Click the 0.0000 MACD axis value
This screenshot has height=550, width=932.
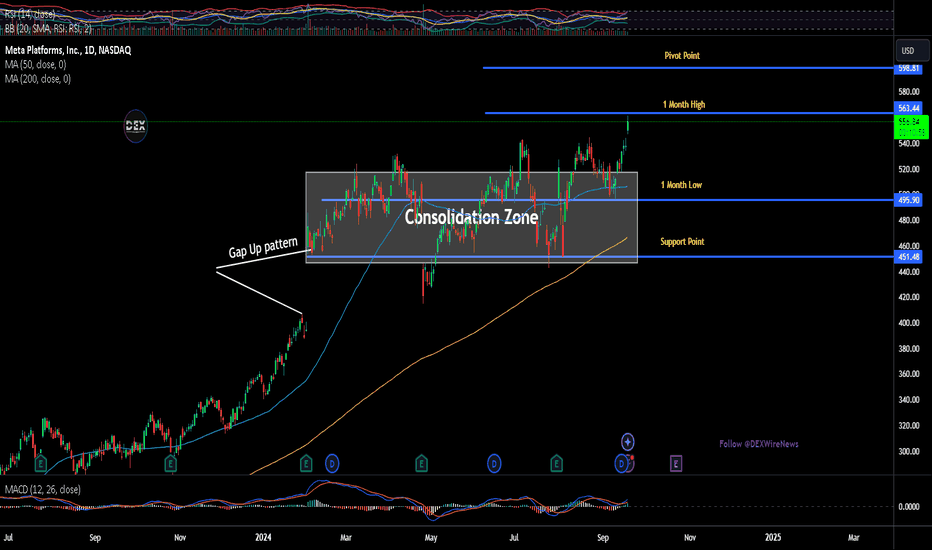[909, 507]
